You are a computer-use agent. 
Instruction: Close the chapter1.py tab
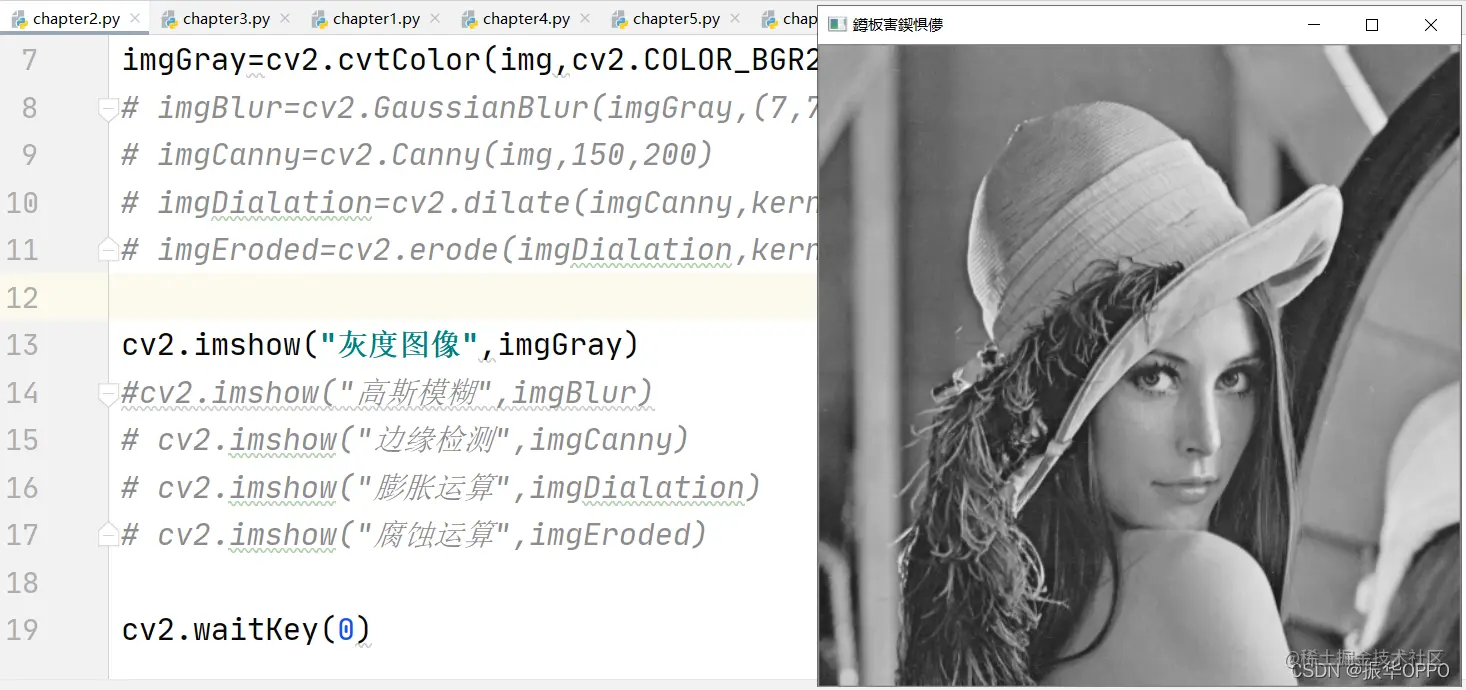435,18
